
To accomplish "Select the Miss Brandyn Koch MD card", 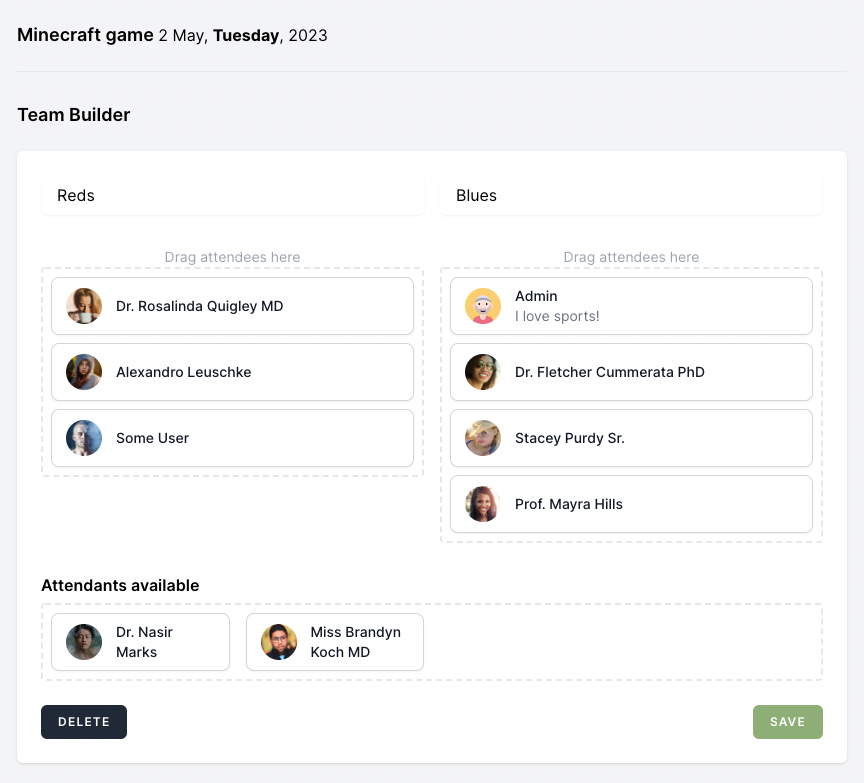I will [335, 642].
